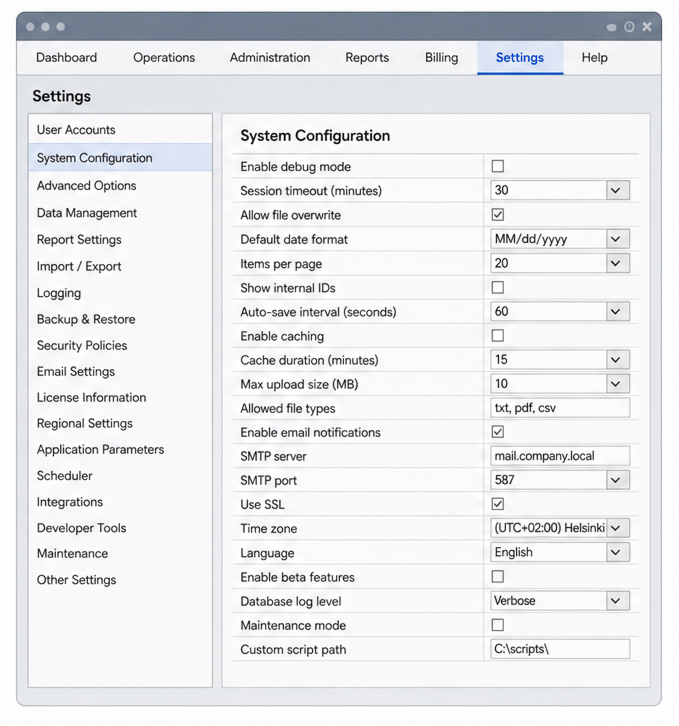This screenshot has width=679, height=726.
Task: Expand the Default date format dropdown
Action: tap(560, 239)
